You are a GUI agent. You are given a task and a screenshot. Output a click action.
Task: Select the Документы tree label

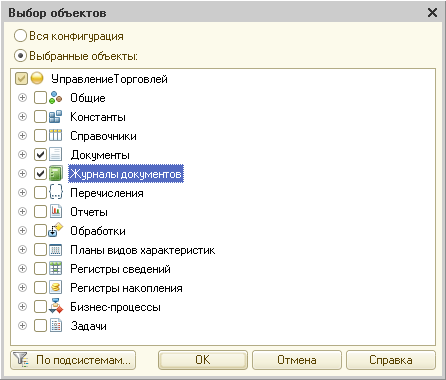100,155
